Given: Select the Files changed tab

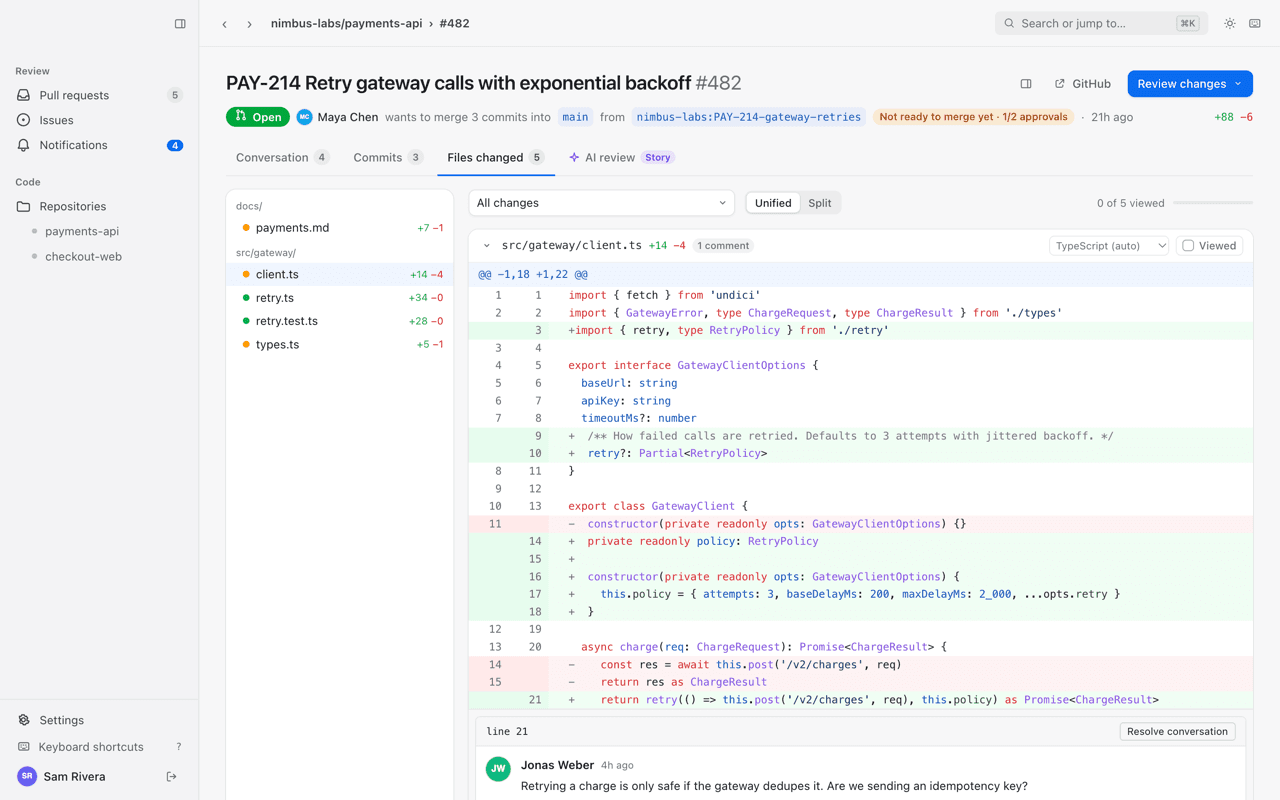Looking at the screenshot, I should (496, 158).
